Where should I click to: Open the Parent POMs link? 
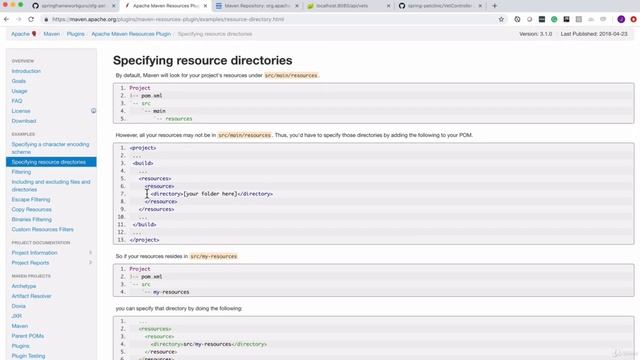click(27, 336)
